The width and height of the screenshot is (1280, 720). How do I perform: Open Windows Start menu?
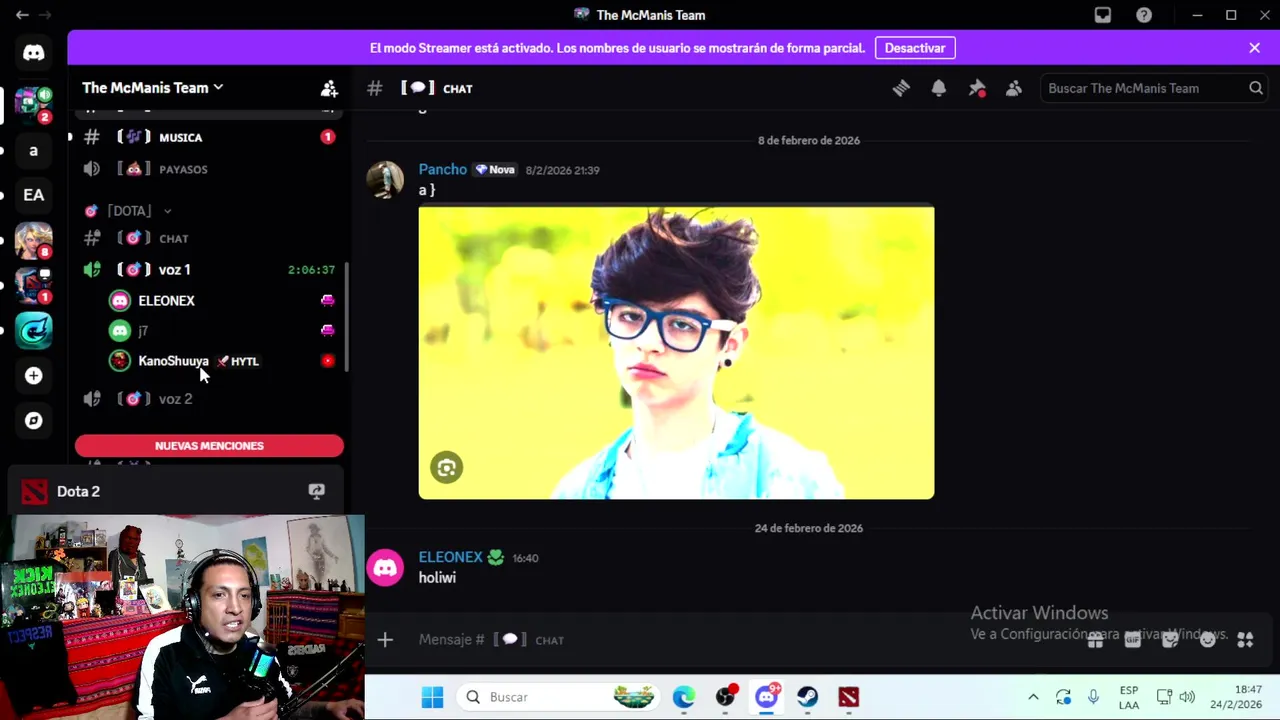(432, 697)
